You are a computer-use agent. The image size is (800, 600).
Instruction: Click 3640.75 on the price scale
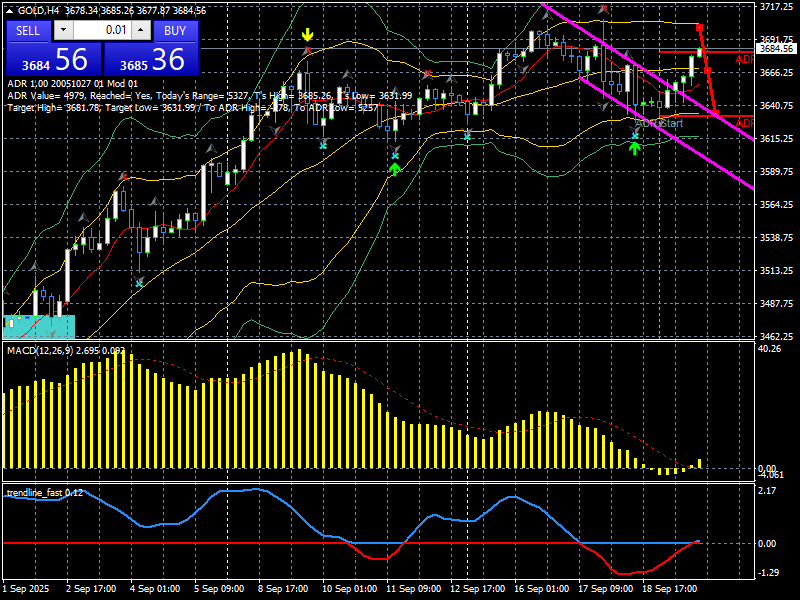776,106
